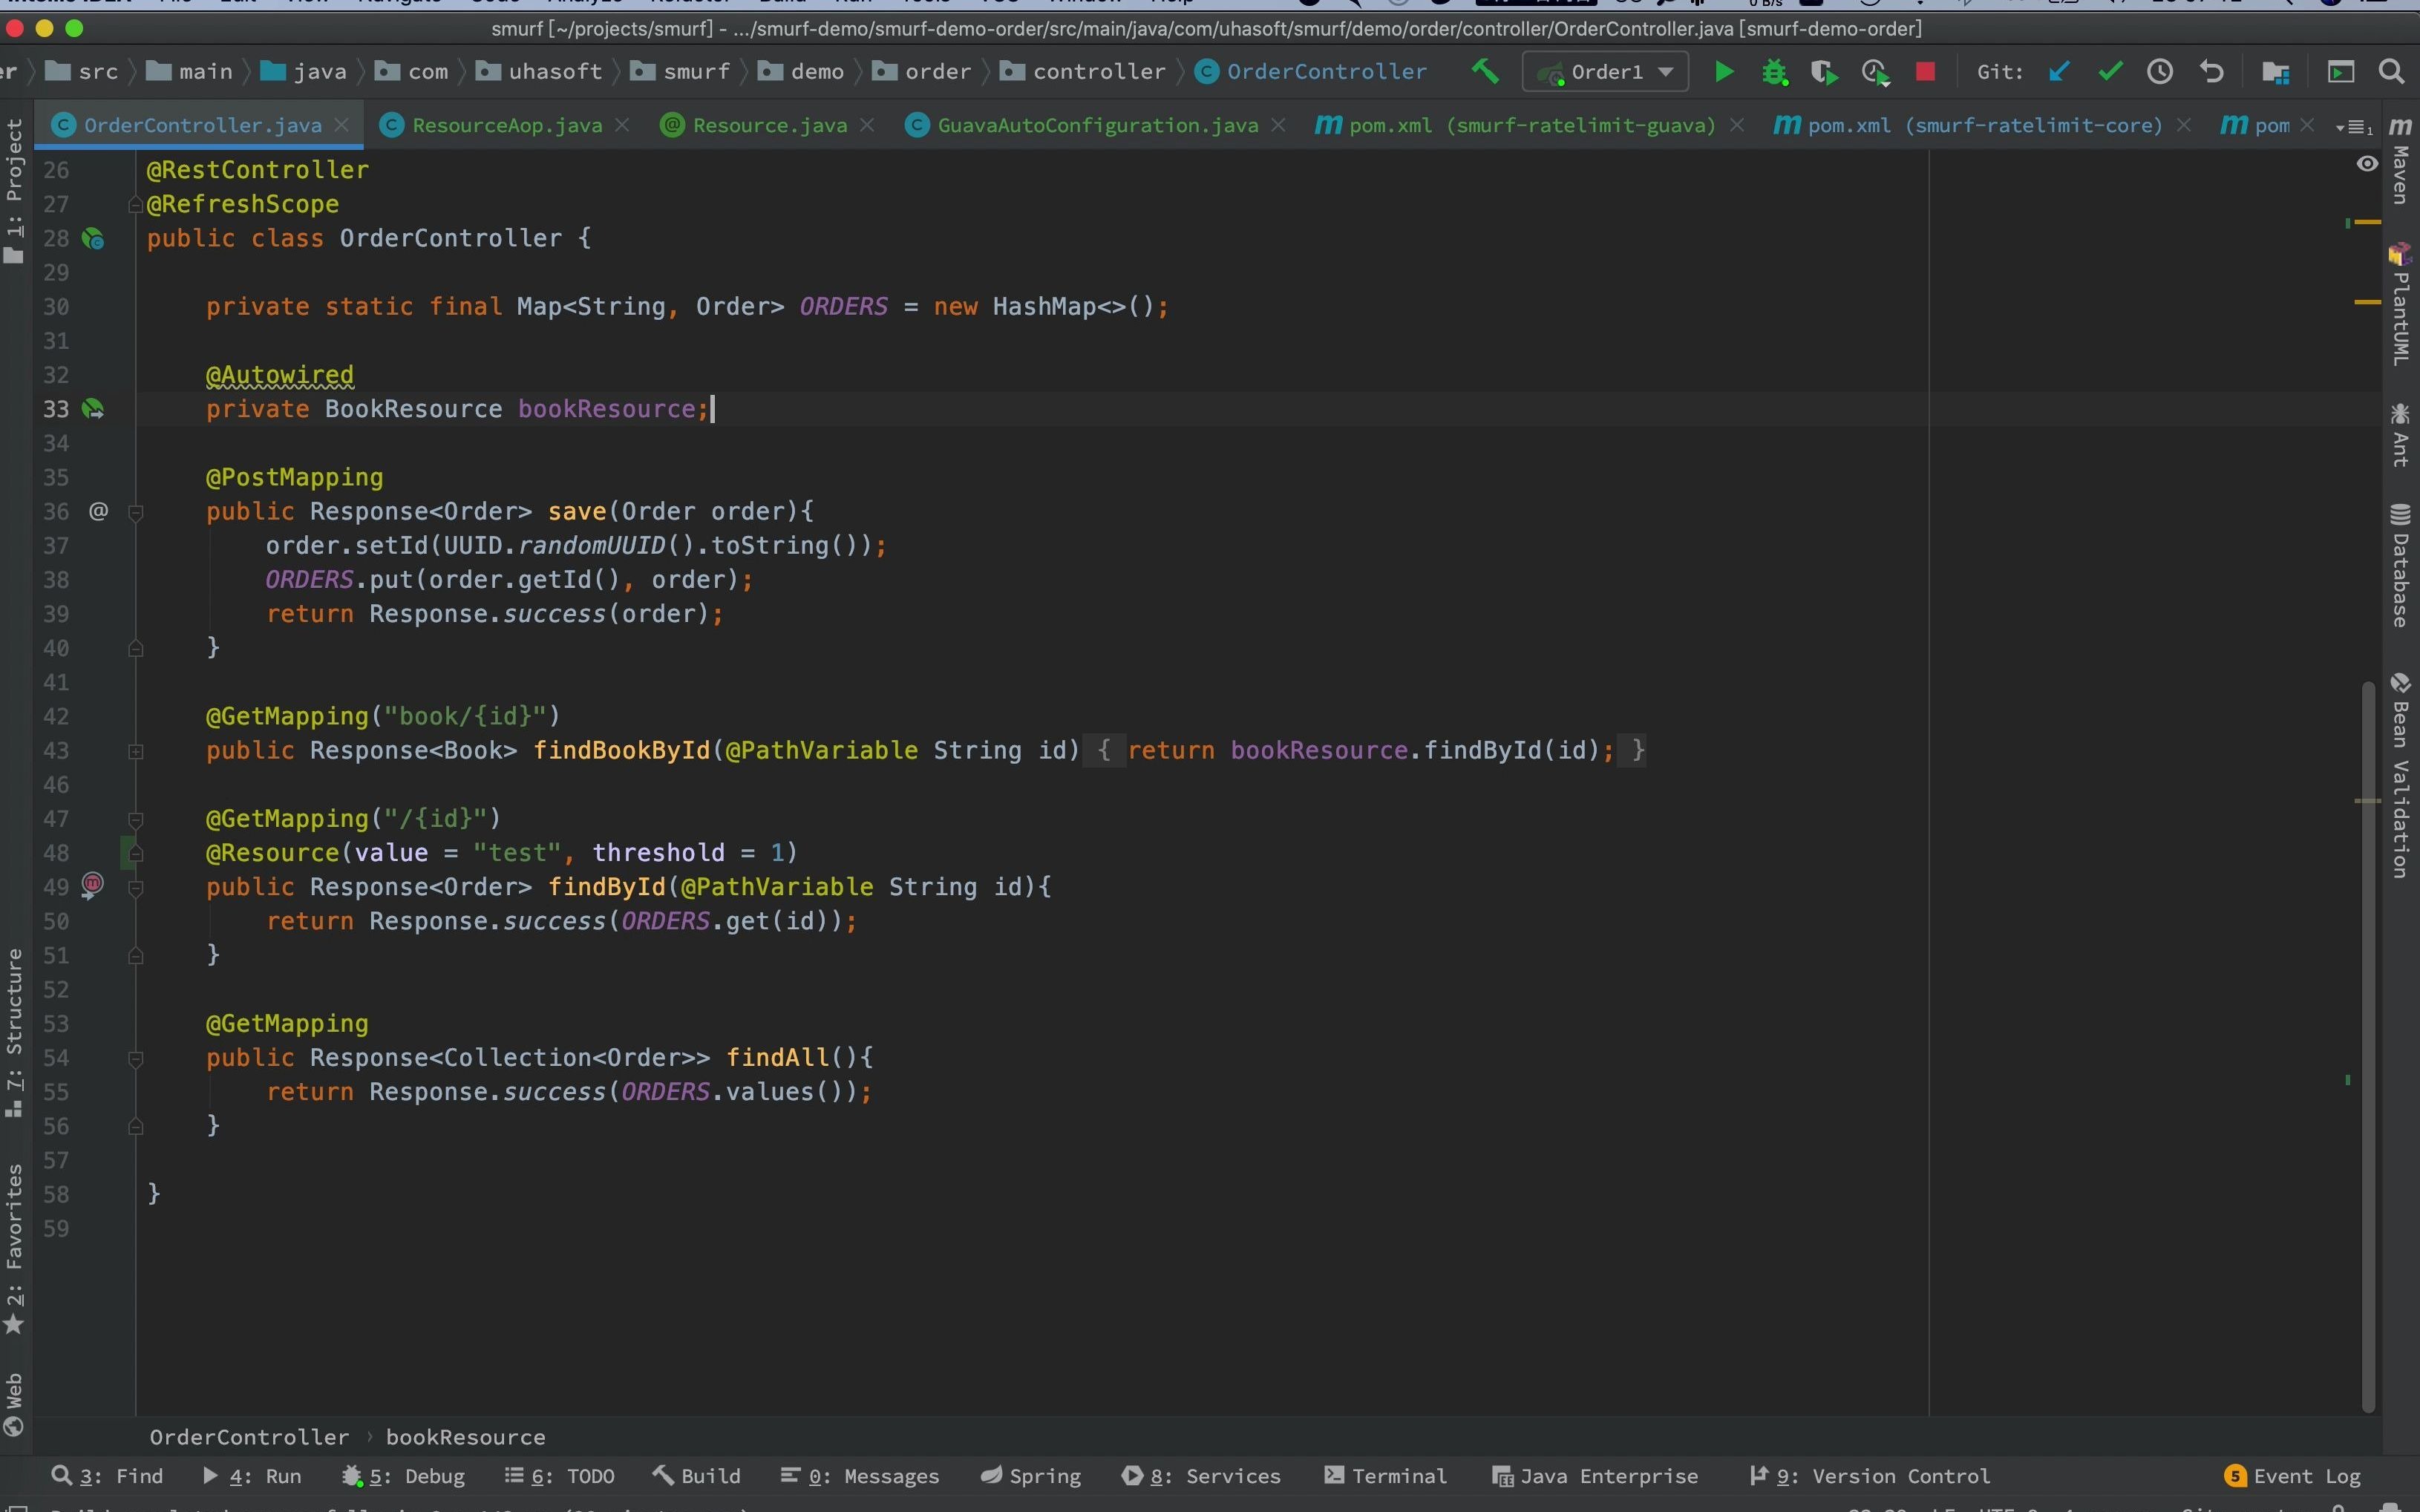2420x1512 pixels.
Task: Open the Terminal tool window
Action: click(x=1386, y=1476)
